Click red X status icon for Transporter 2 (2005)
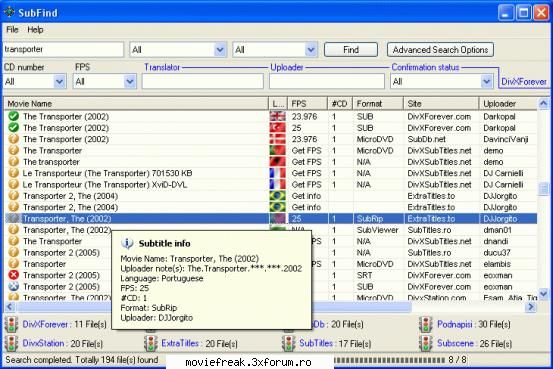 click(13, 275)
